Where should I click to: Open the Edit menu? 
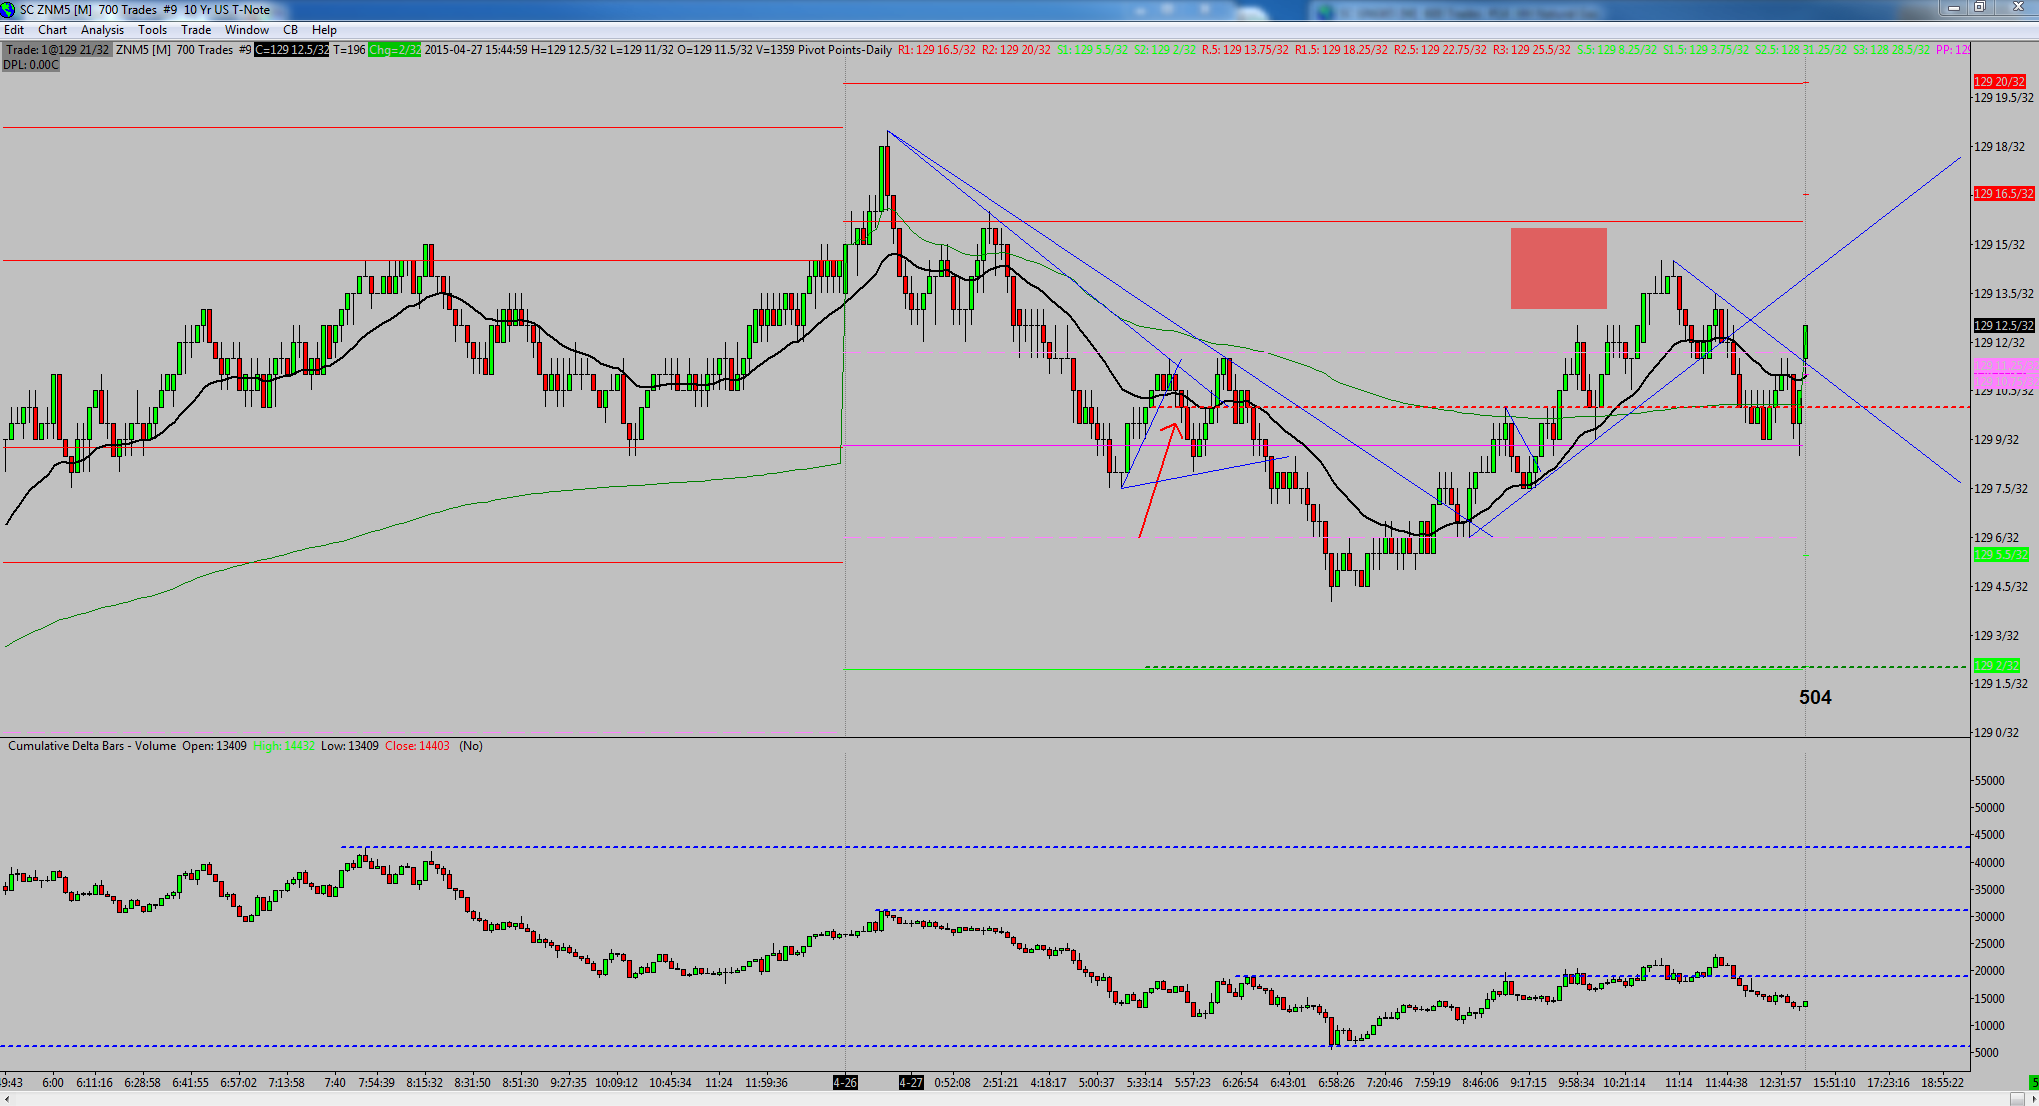click(14, 30)
